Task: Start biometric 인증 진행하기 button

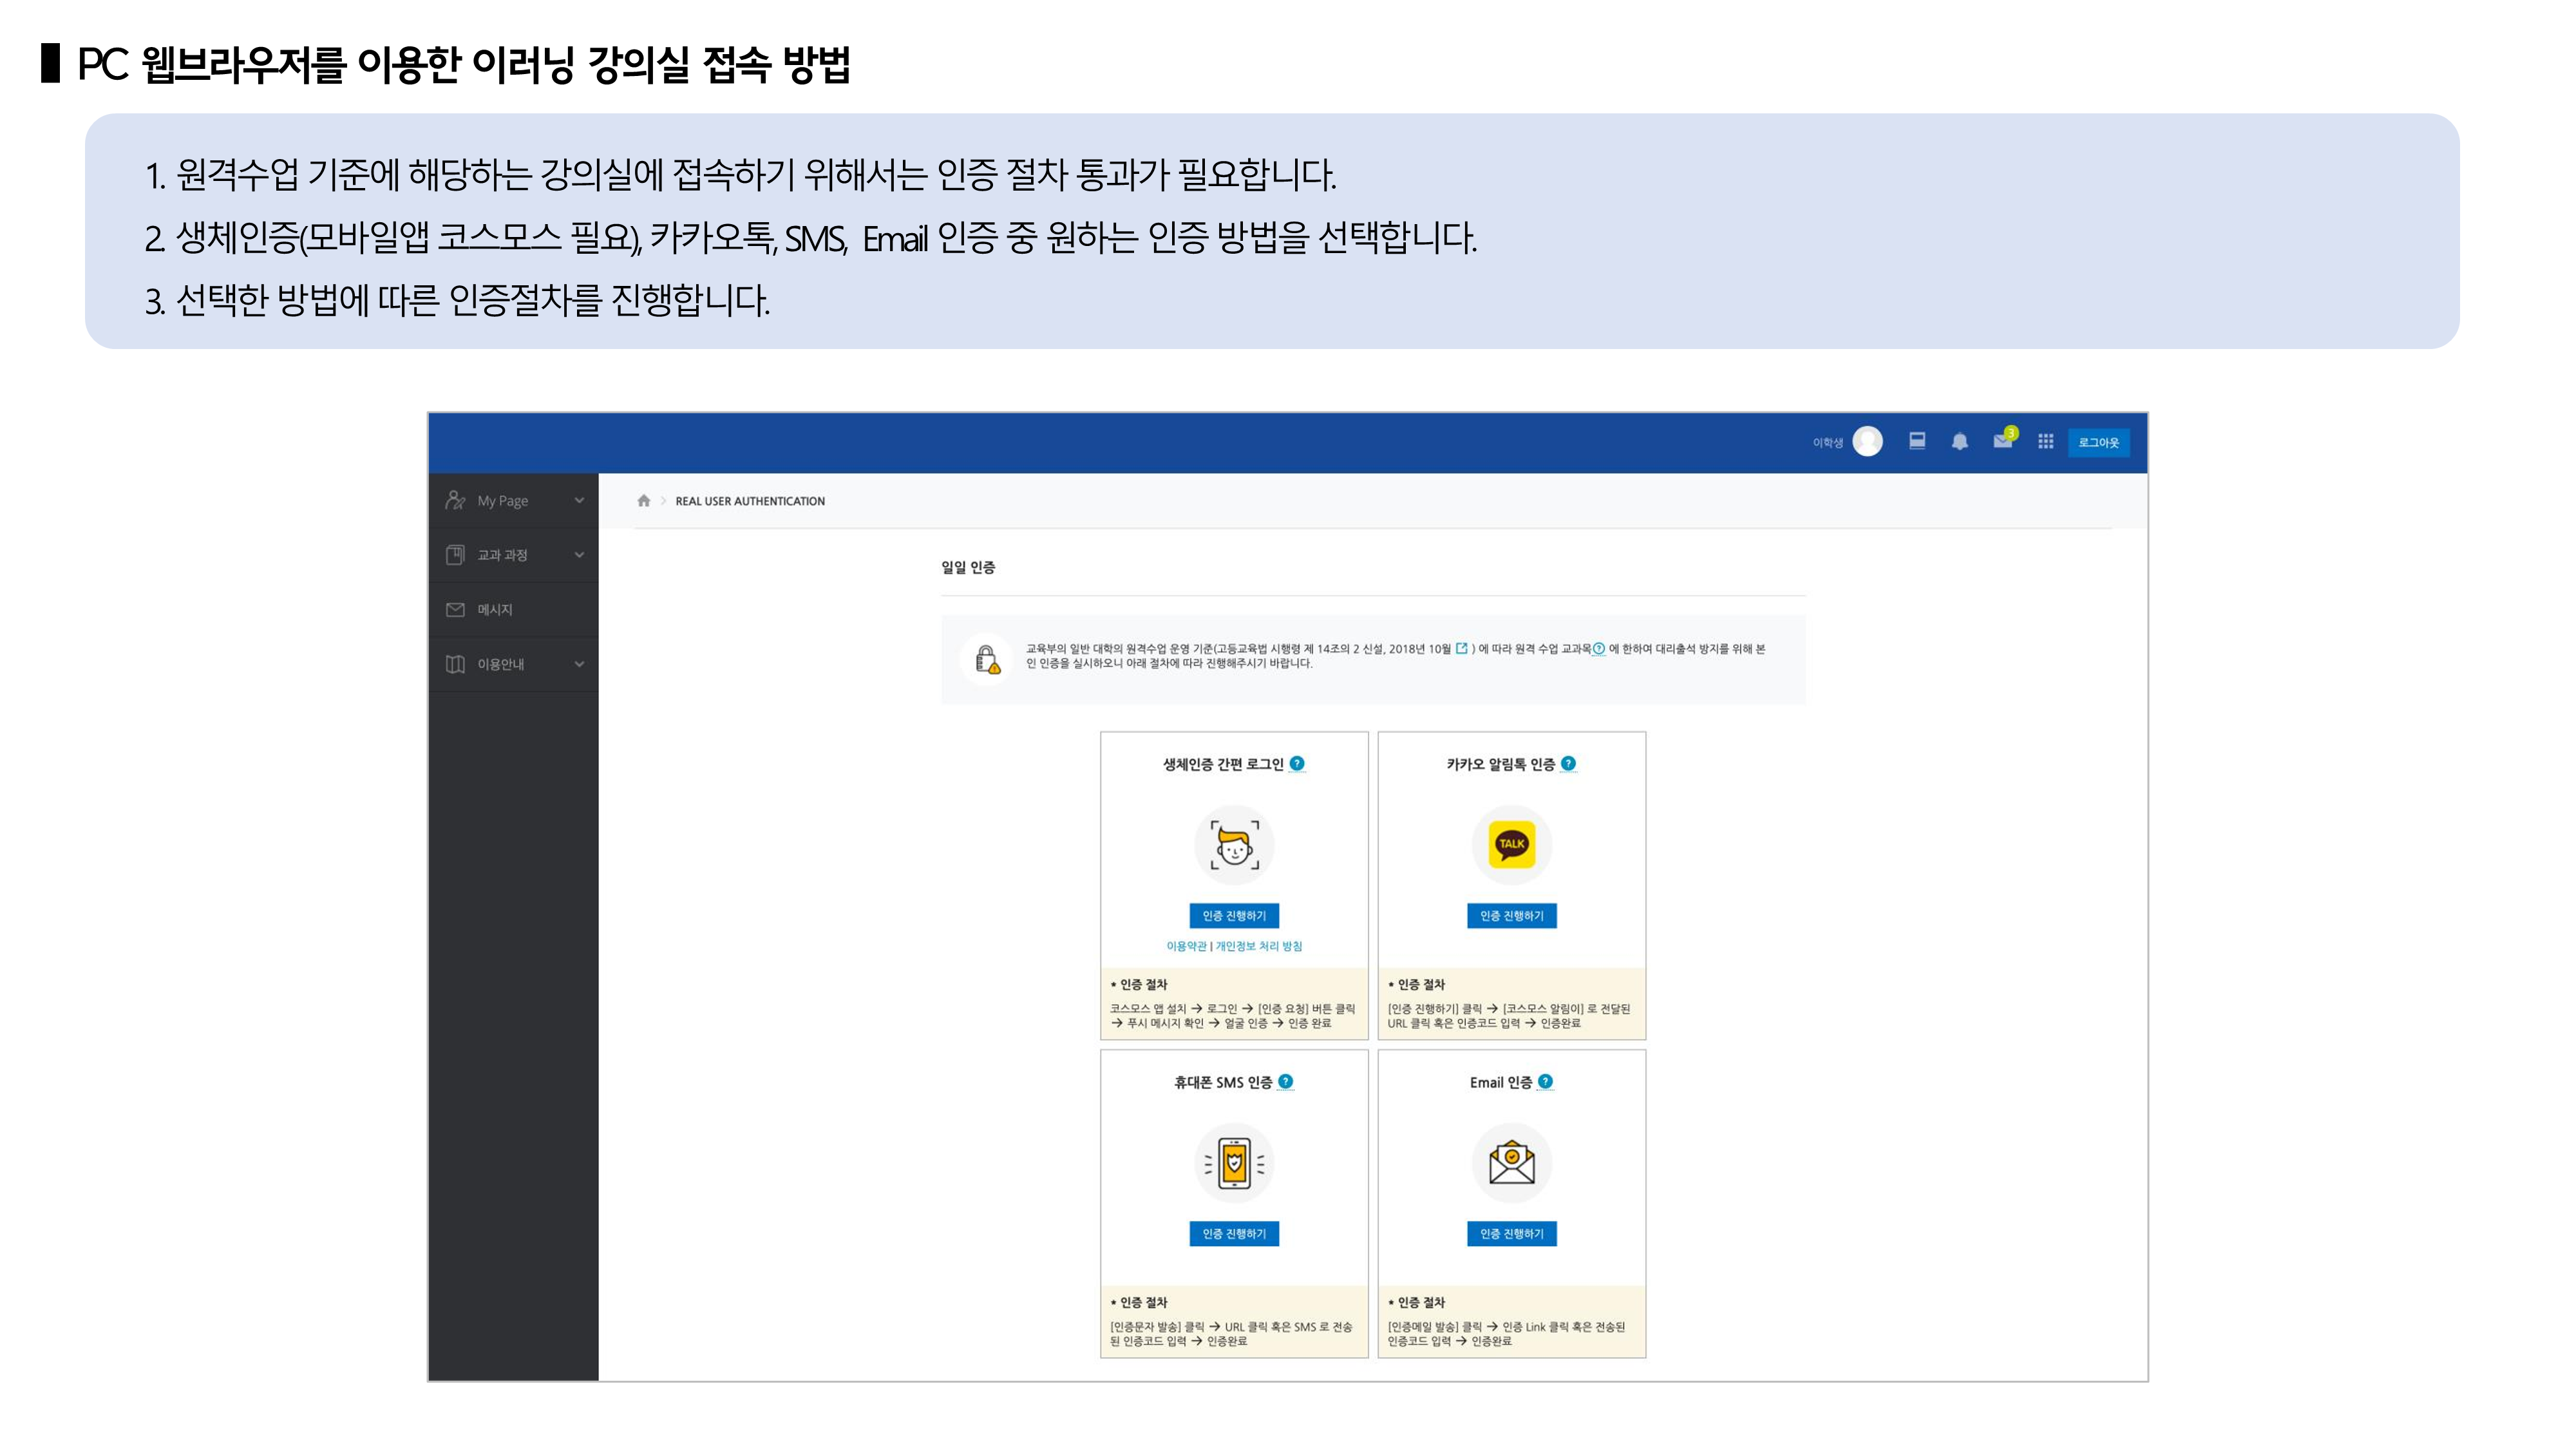Action: [1233, 915]
